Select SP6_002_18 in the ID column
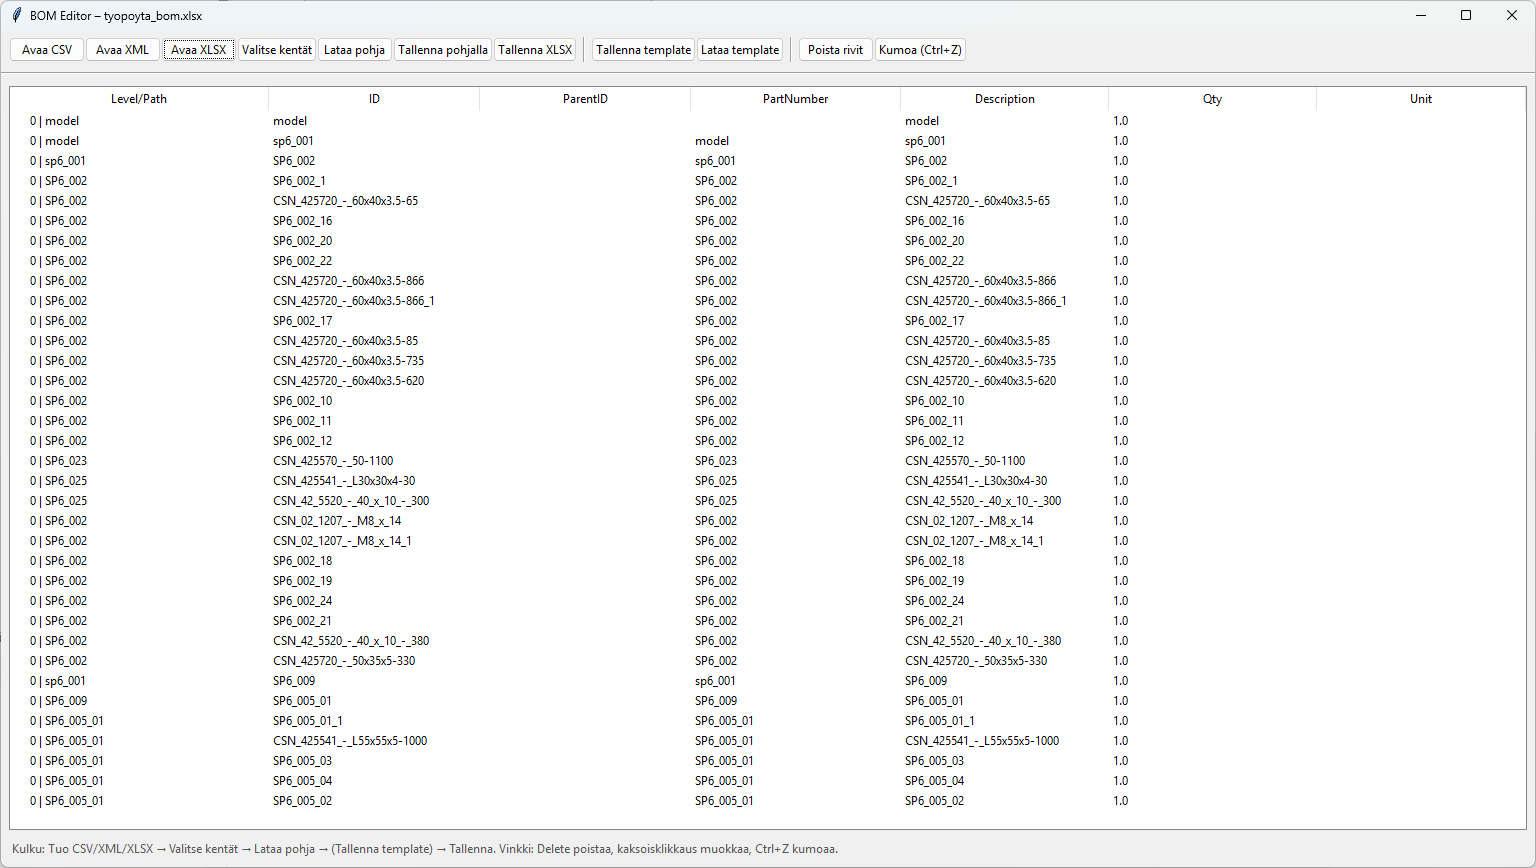Image resolution: width=1536 pixels, height=868 pixels. tap(302, 561)
